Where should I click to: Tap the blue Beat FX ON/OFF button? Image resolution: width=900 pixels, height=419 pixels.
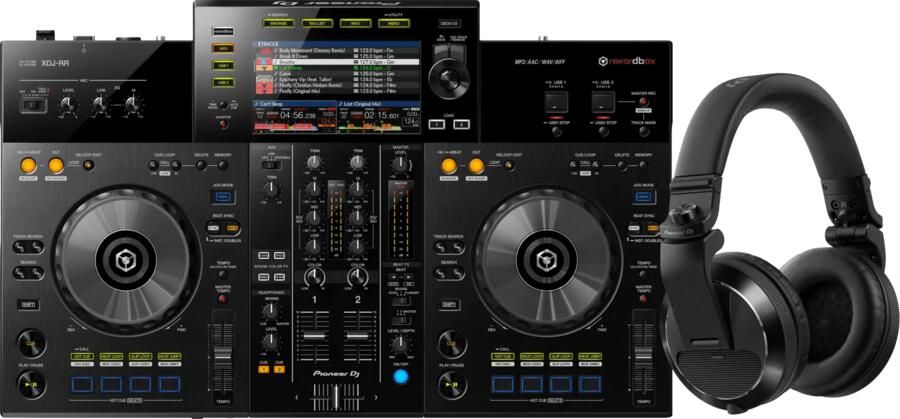point(401,377)
